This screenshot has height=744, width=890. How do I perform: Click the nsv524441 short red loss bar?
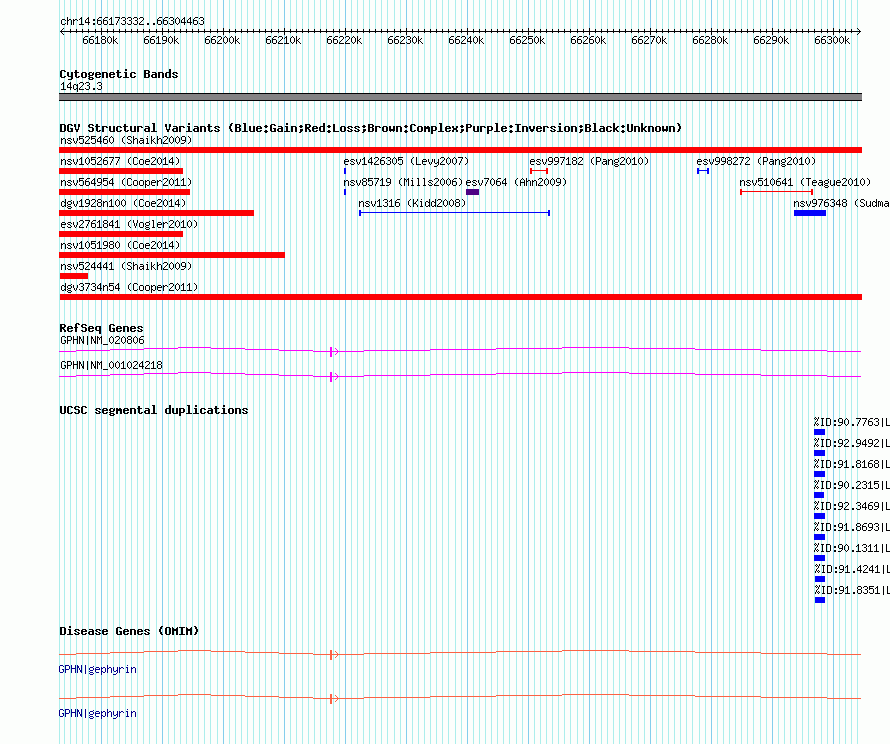[x=74, y=276]
